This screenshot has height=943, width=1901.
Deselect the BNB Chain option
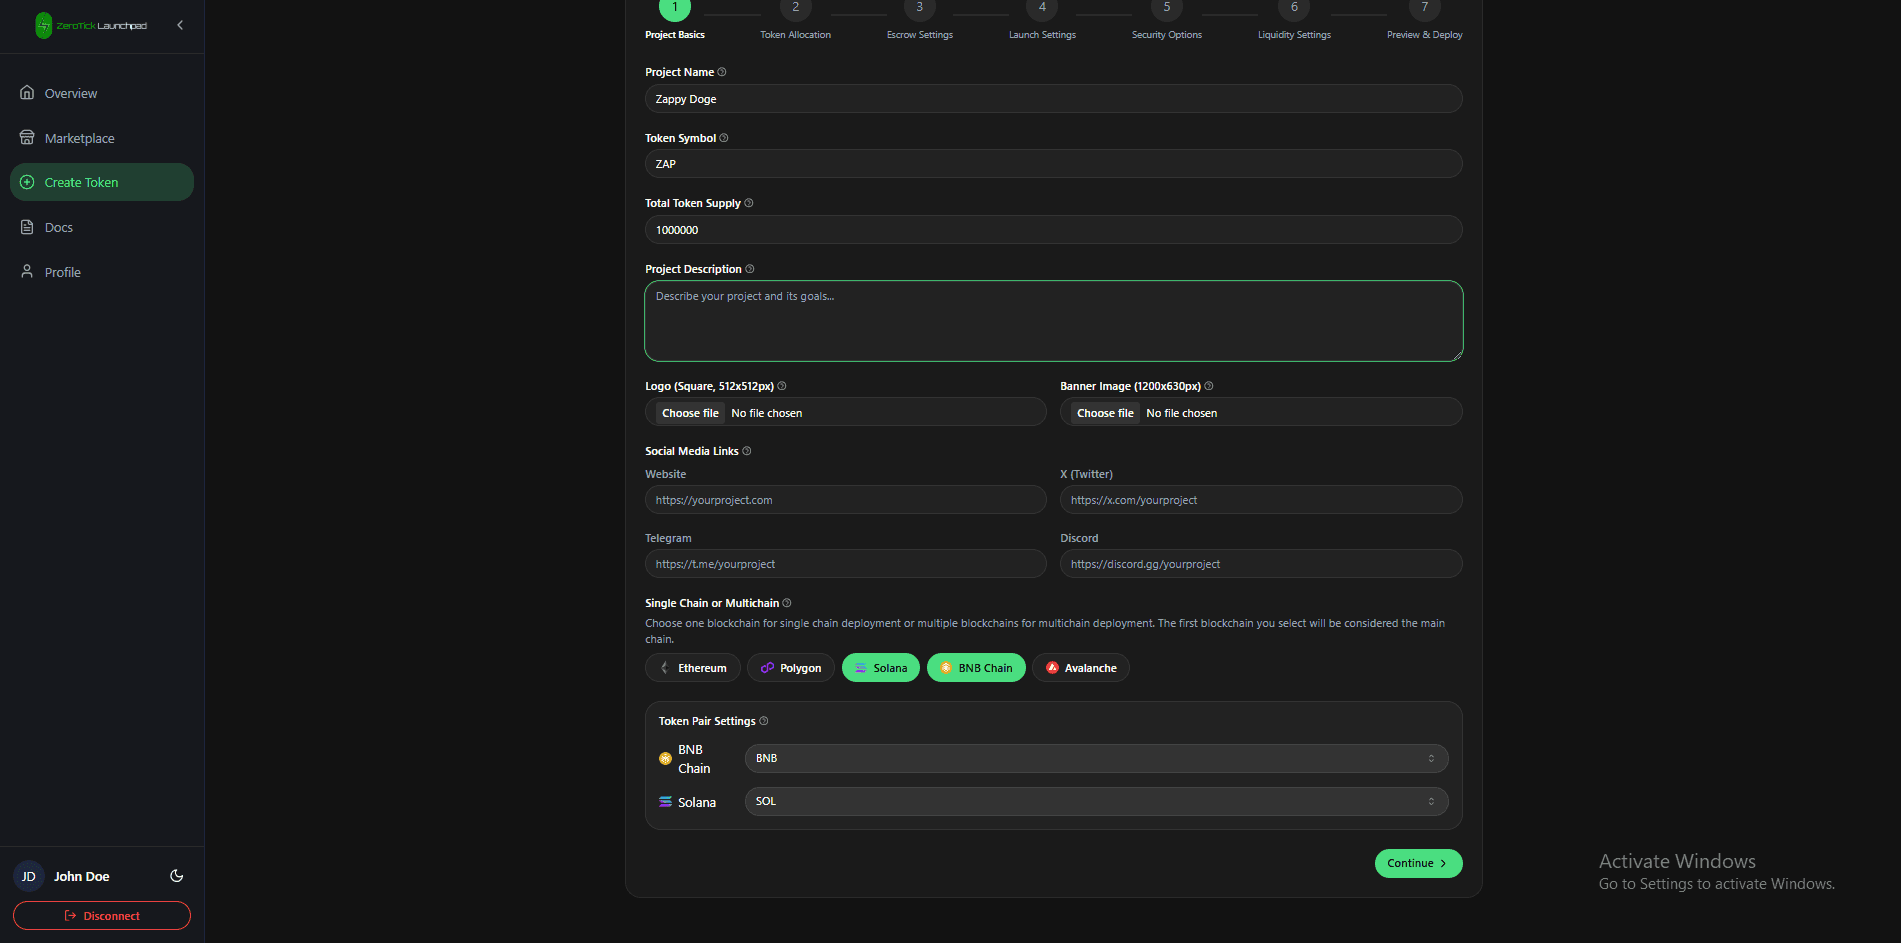(976, 668)
